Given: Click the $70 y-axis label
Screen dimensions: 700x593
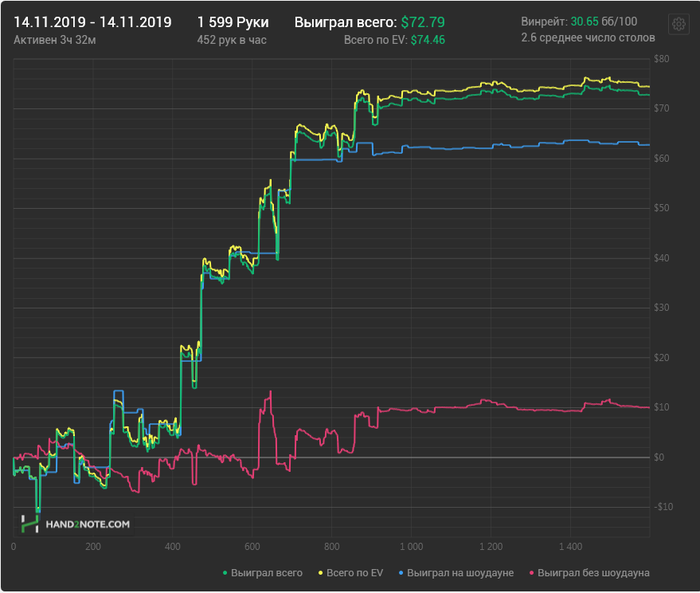Looking at the screenshot, I should (661, 109).
